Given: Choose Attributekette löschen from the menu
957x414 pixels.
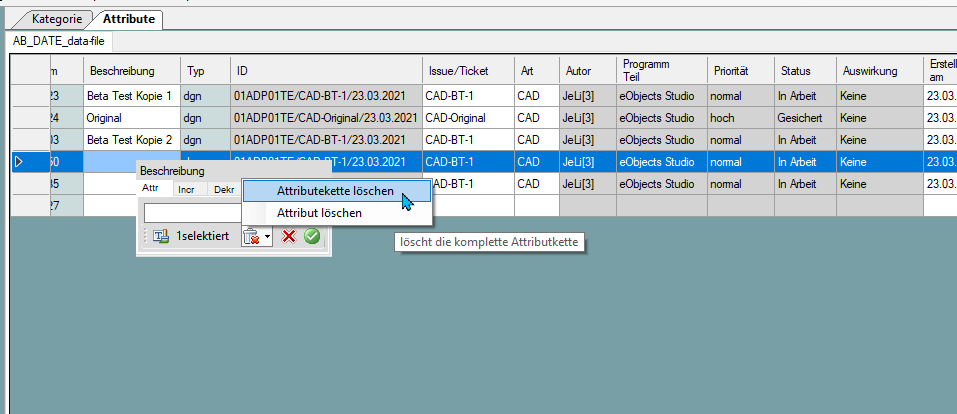Looking at the screenshot, I should 335,191.
